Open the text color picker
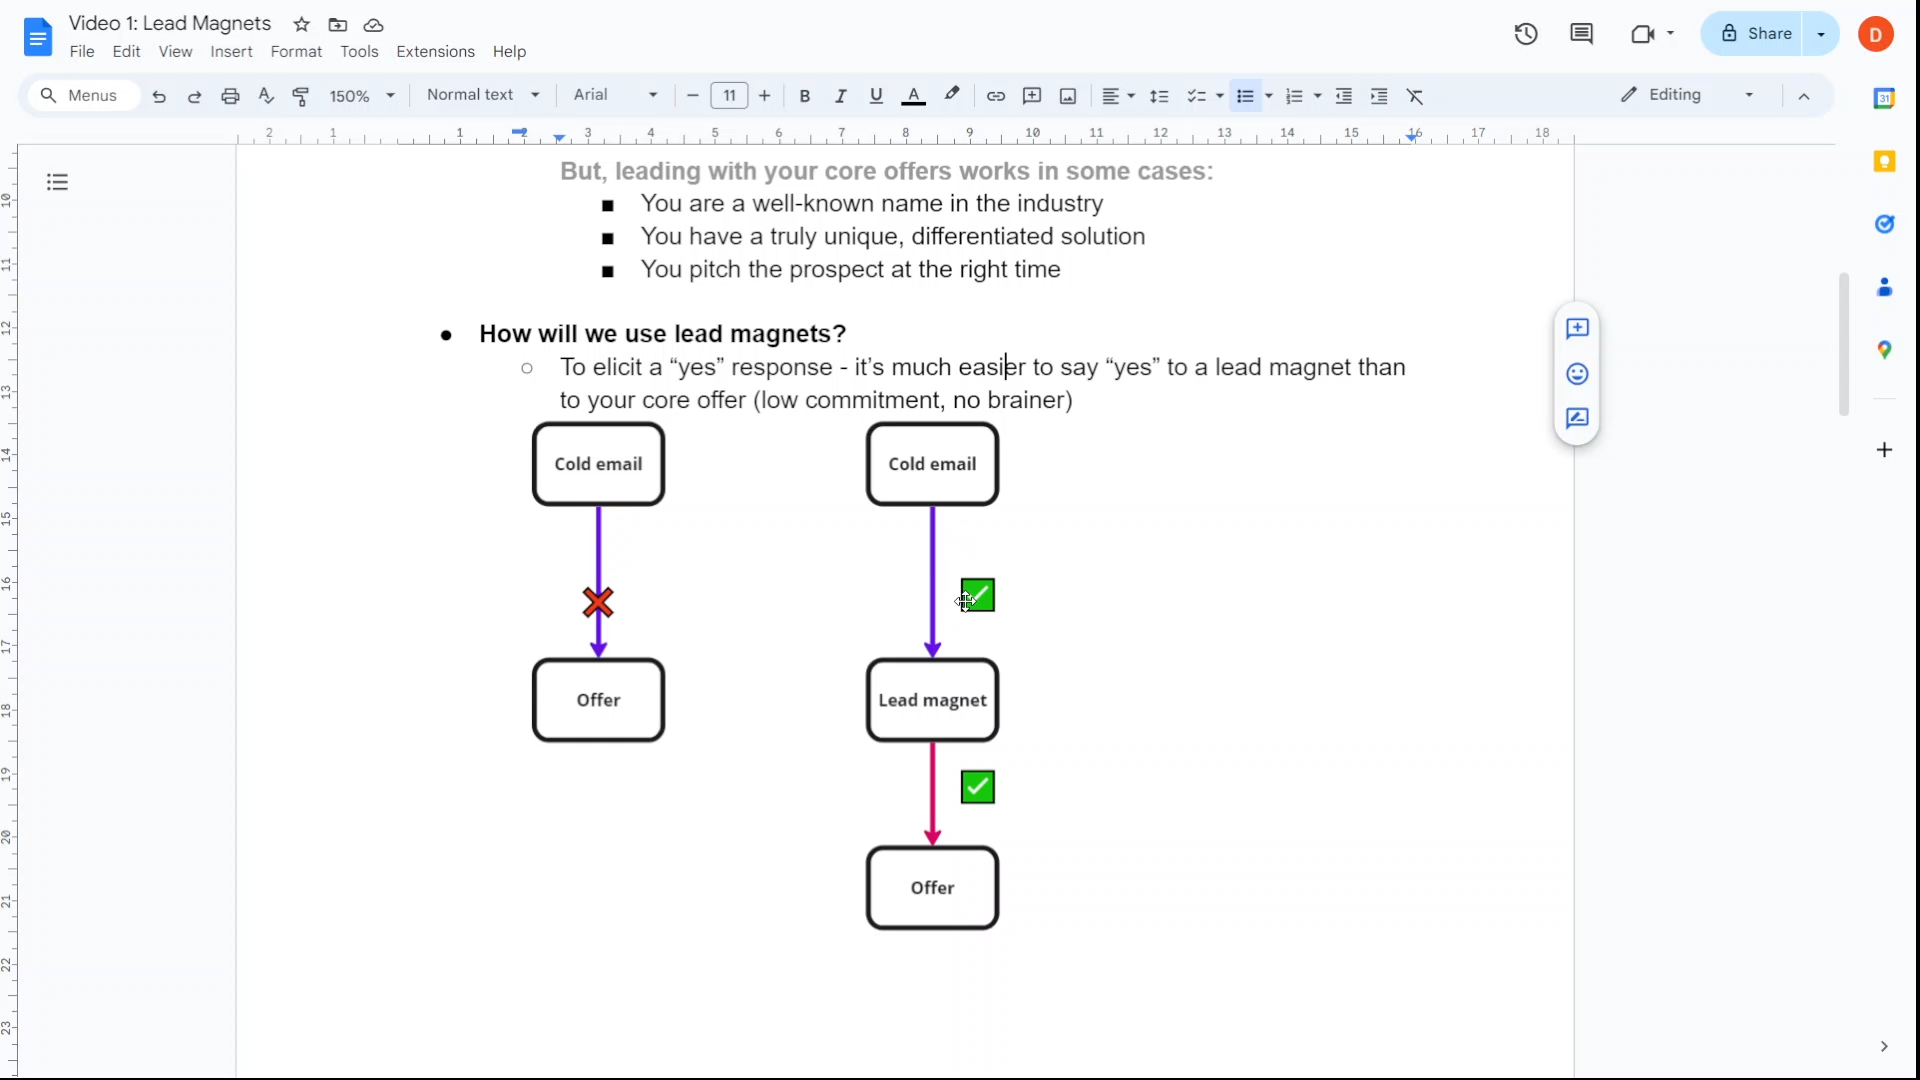This screenshot has width=1920, height=1080. coord(913,96)
